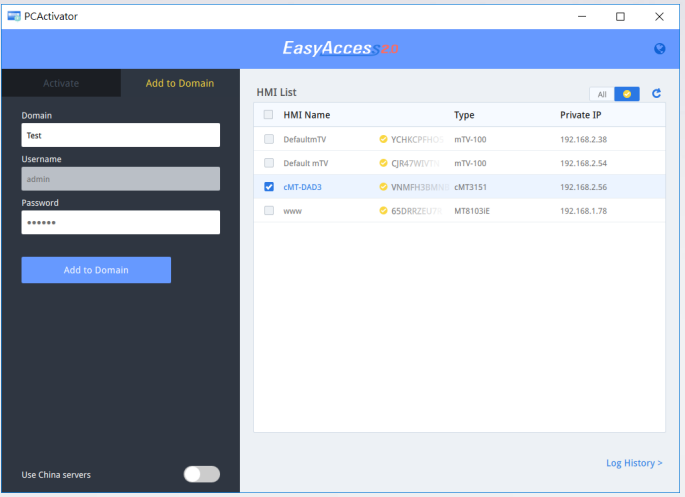Toggle the Use China servers switch
Screen dimensions: 685x497
201,474
